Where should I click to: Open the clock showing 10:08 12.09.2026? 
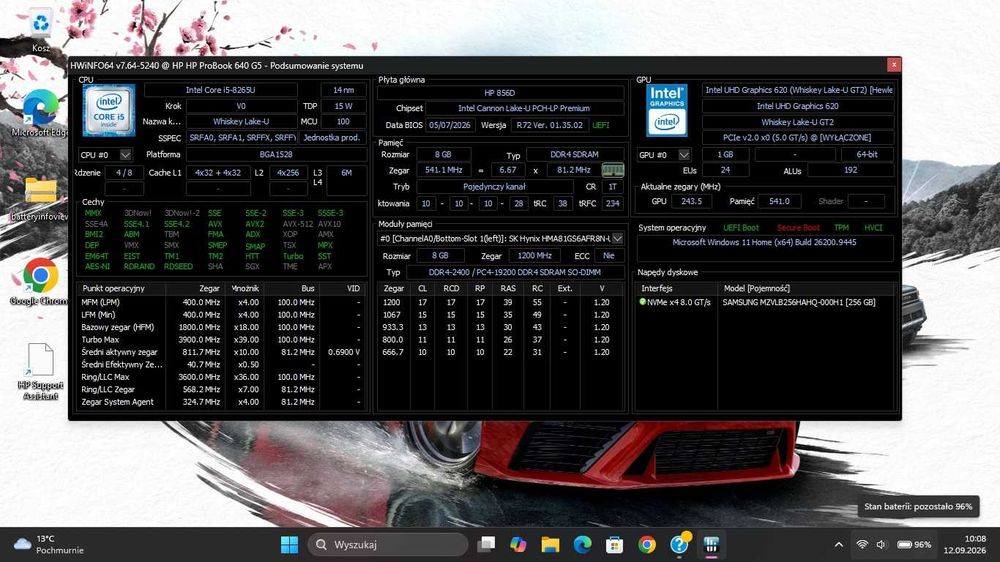point(965,545)
